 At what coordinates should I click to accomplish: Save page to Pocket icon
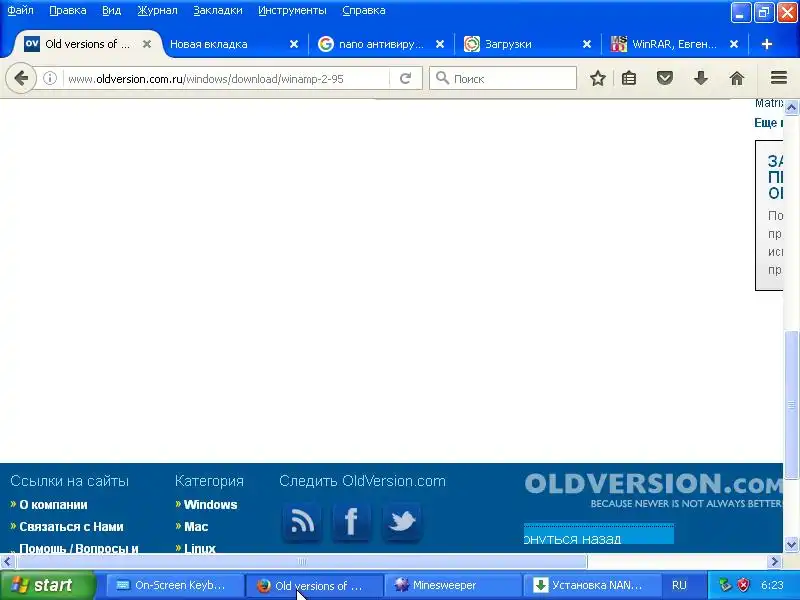665,79
